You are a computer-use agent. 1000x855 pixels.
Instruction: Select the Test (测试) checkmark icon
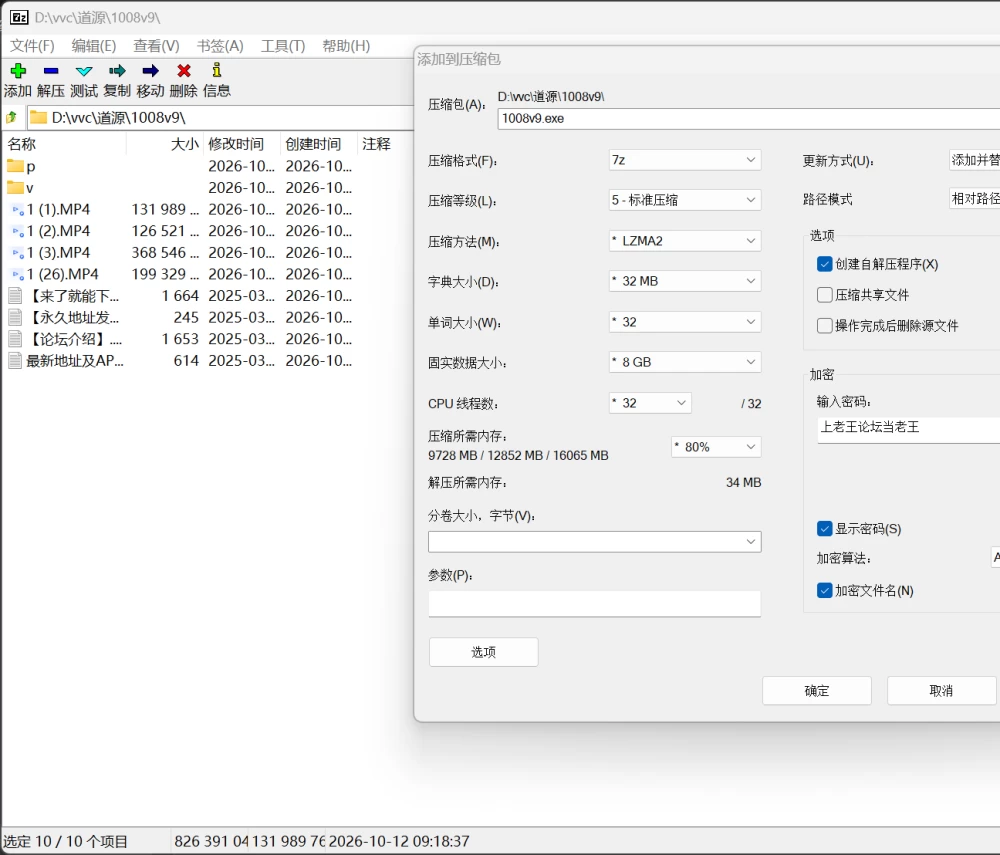tap(84, 70)
